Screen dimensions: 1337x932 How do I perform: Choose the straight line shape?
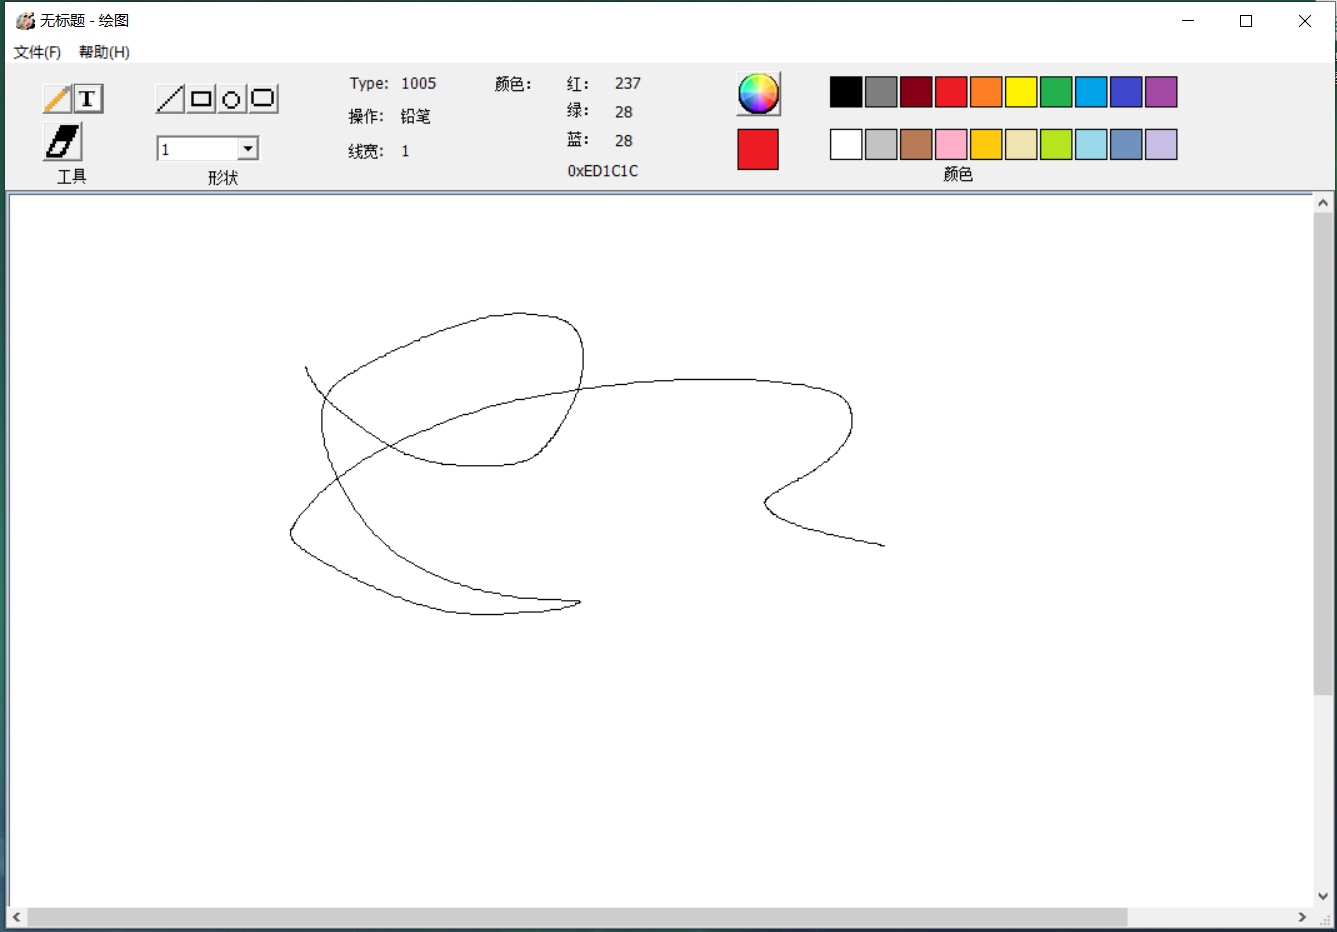[x=171, y=98]
